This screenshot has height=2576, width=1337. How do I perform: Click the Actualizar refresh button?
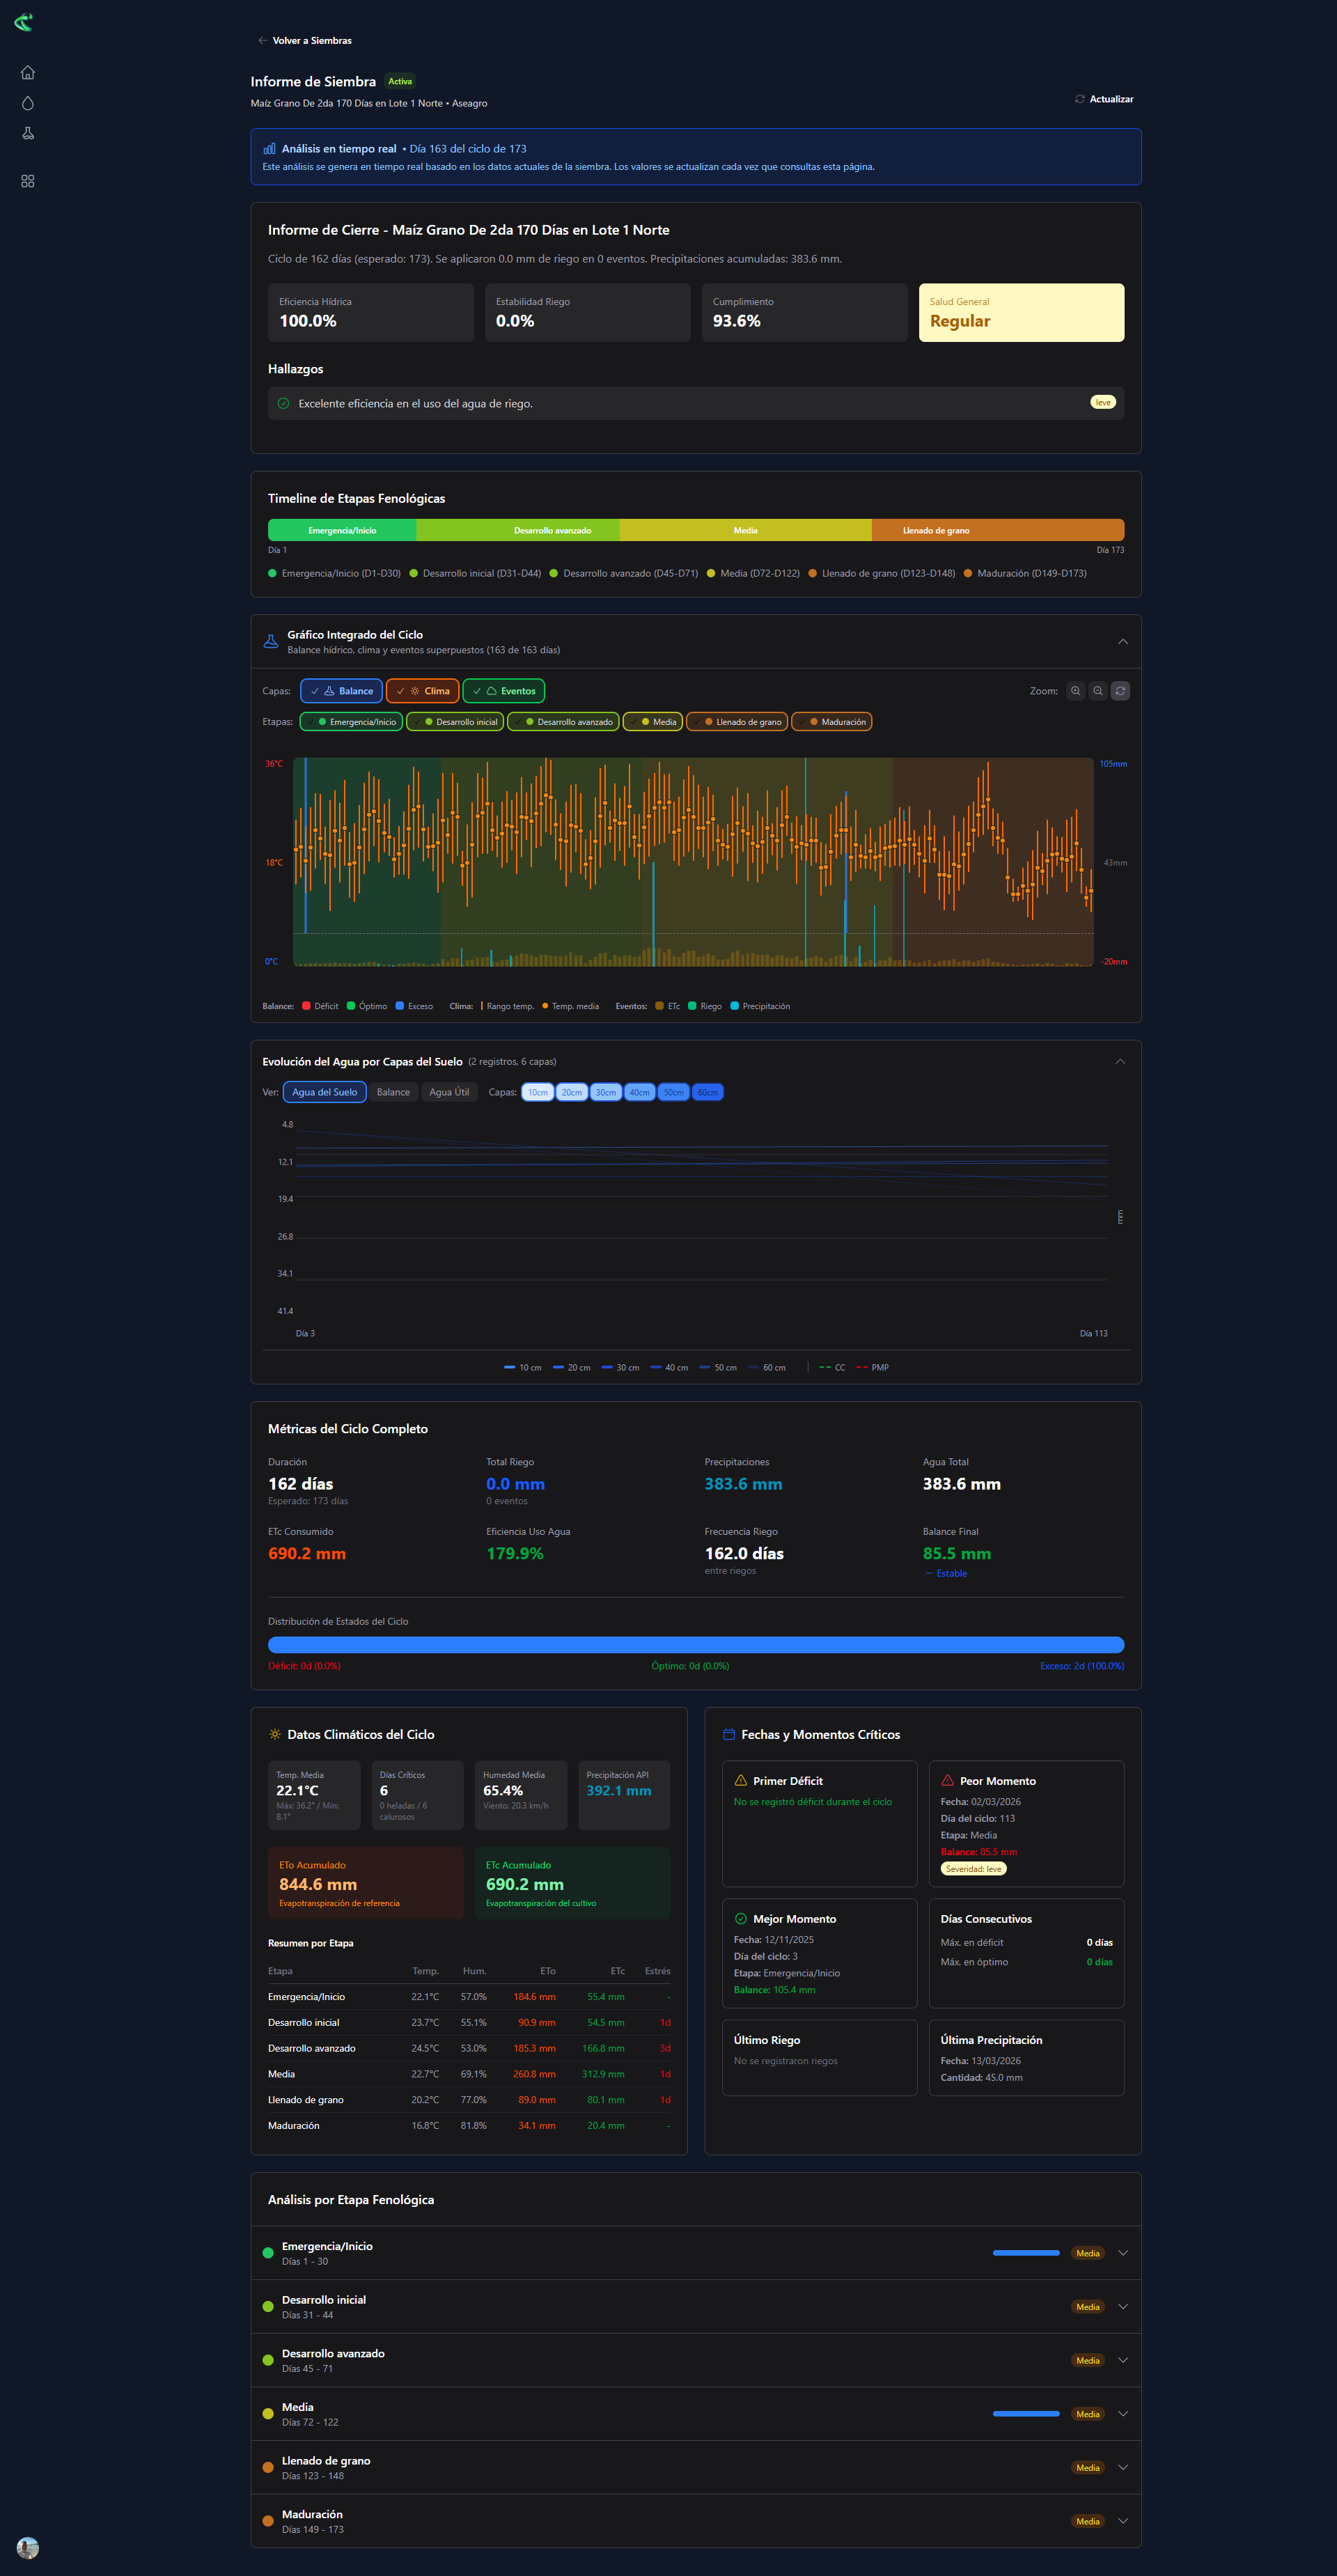1104,99
